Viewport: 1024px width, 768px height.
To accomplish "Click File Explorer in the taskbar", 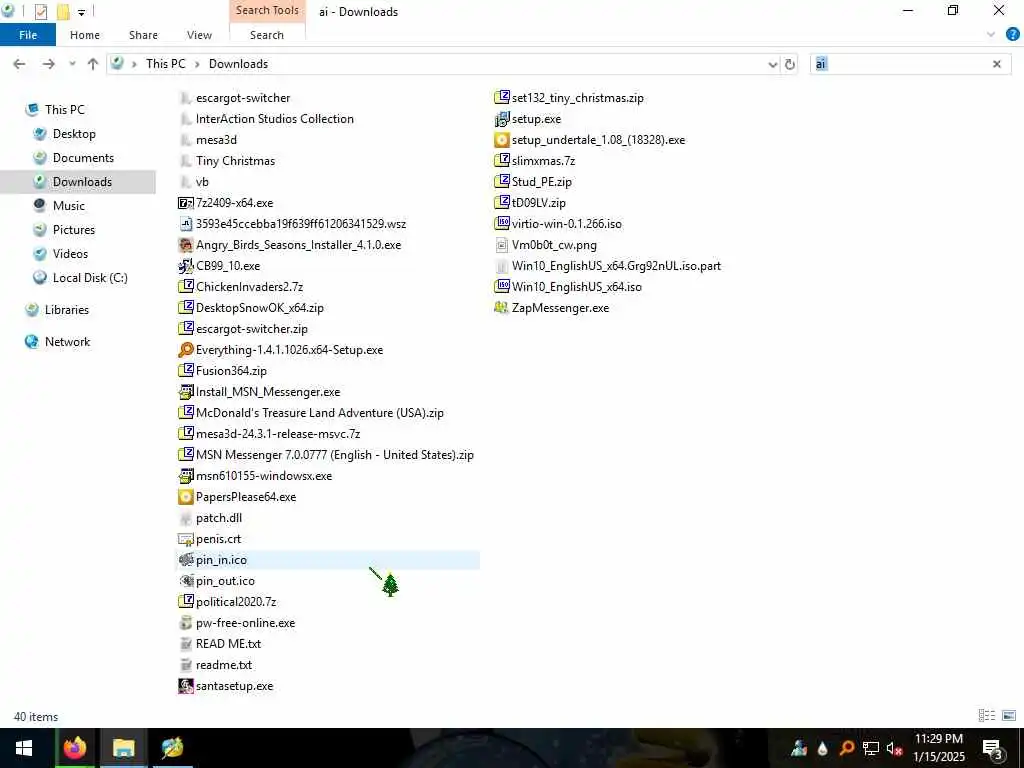I will click(123, 748).
